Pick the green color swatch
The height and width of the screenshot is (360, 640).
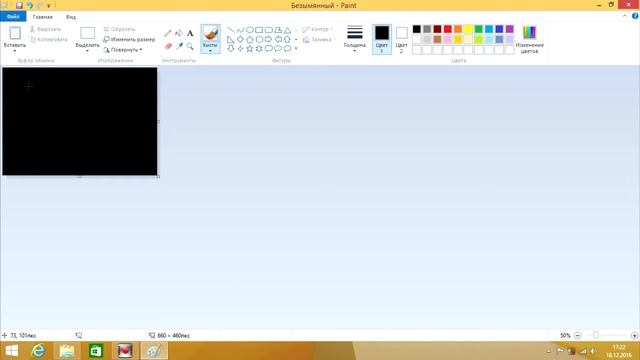pyautogui.click(x=478, y=29)
